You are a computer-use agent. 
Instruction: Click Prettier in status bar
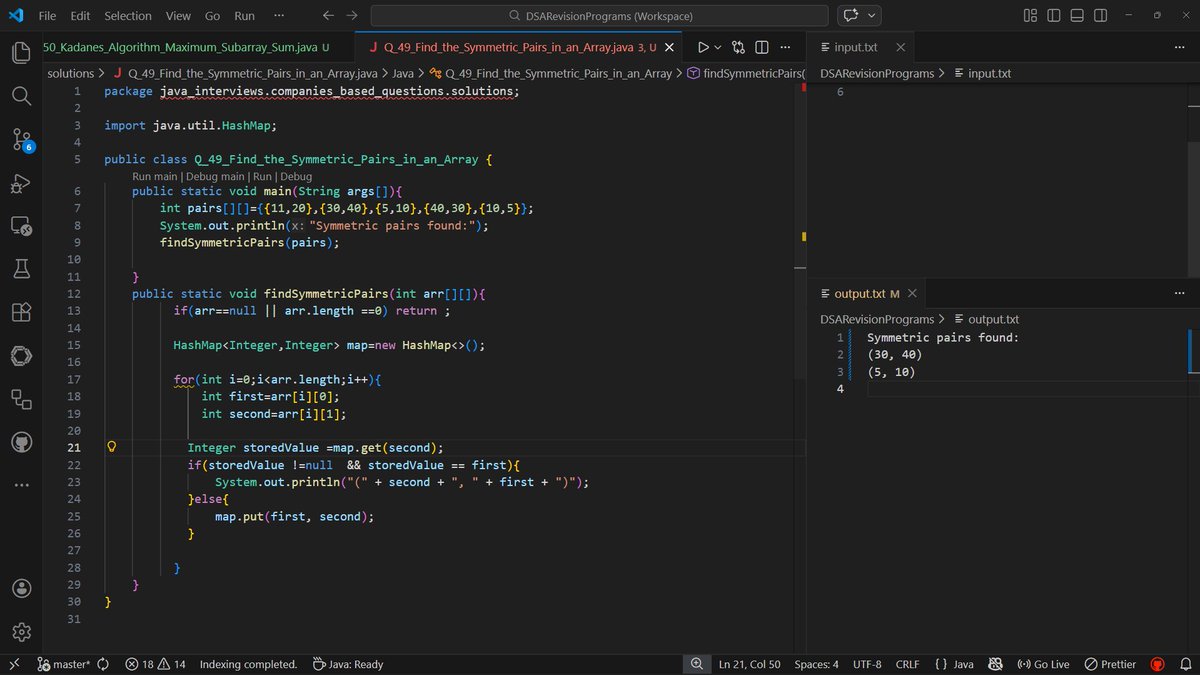coord(1110,664)
